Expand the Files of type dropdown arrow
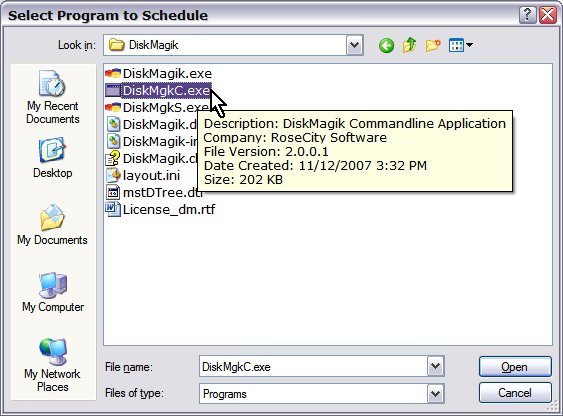 (436, 393)
